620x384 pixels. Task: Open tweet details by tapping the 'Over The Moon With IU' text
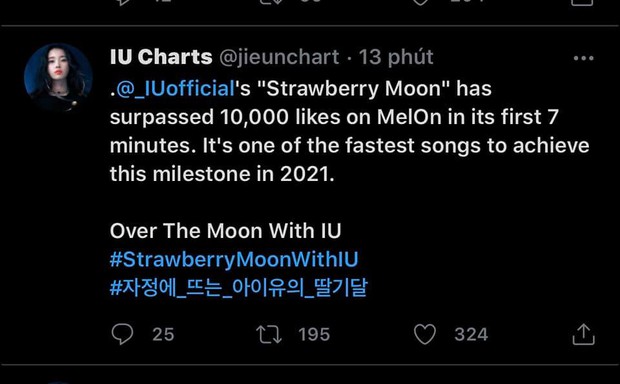225,231
